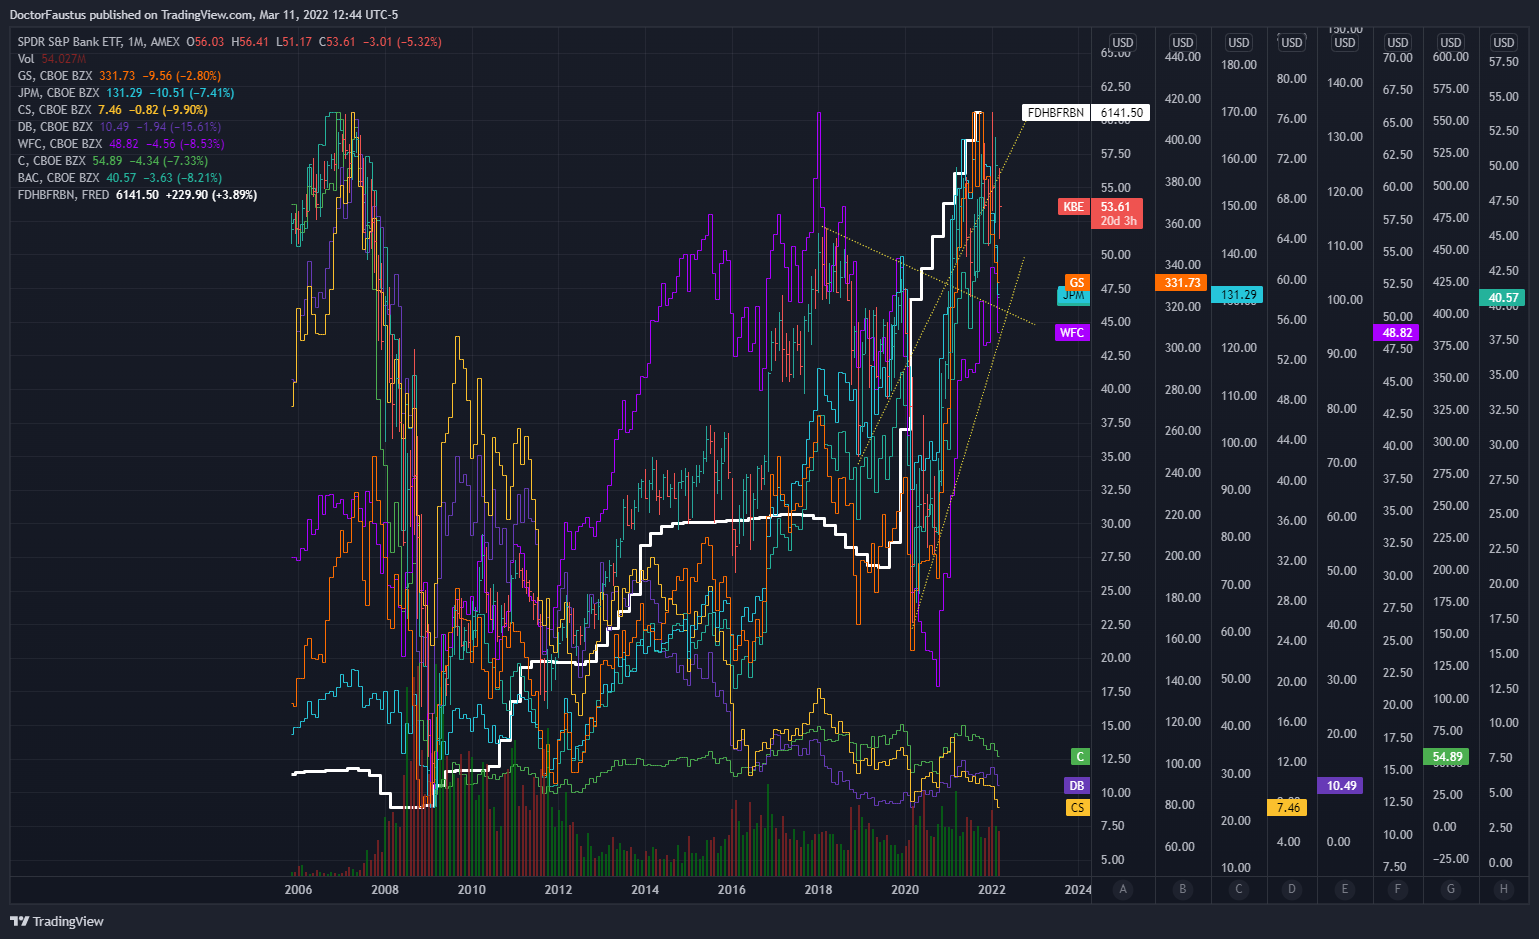Image resolution: width=1539 pixels, height=939 pixels.
Task: Click the DoctorFaustus published header text
Action: point(204,14)
